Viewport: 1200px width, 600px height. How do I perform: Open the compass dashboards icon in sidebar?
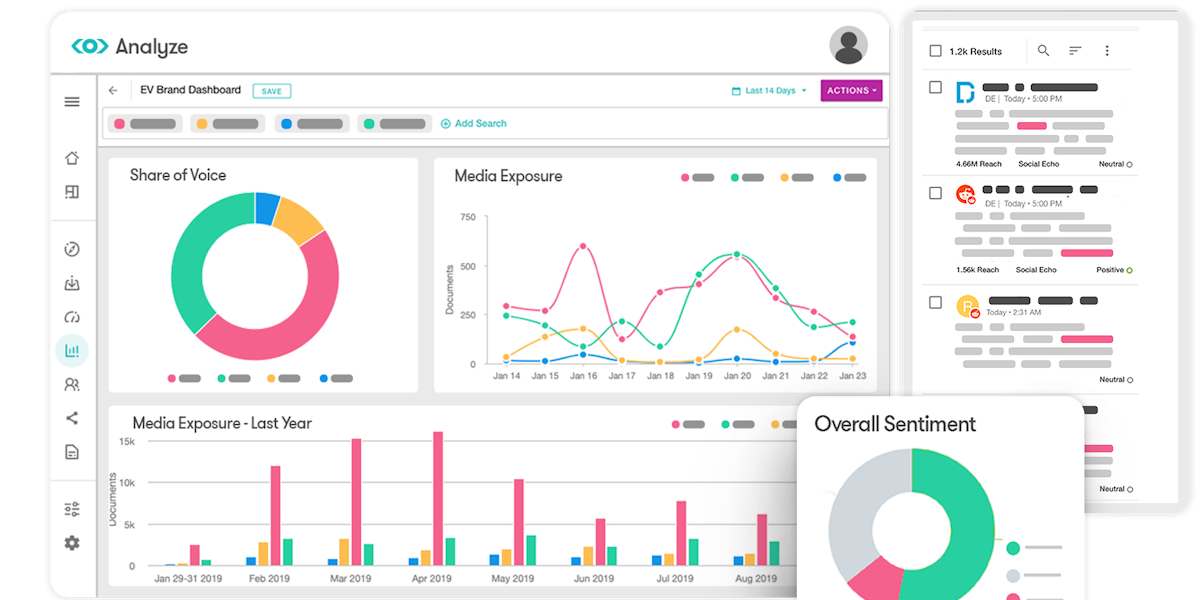71,249
